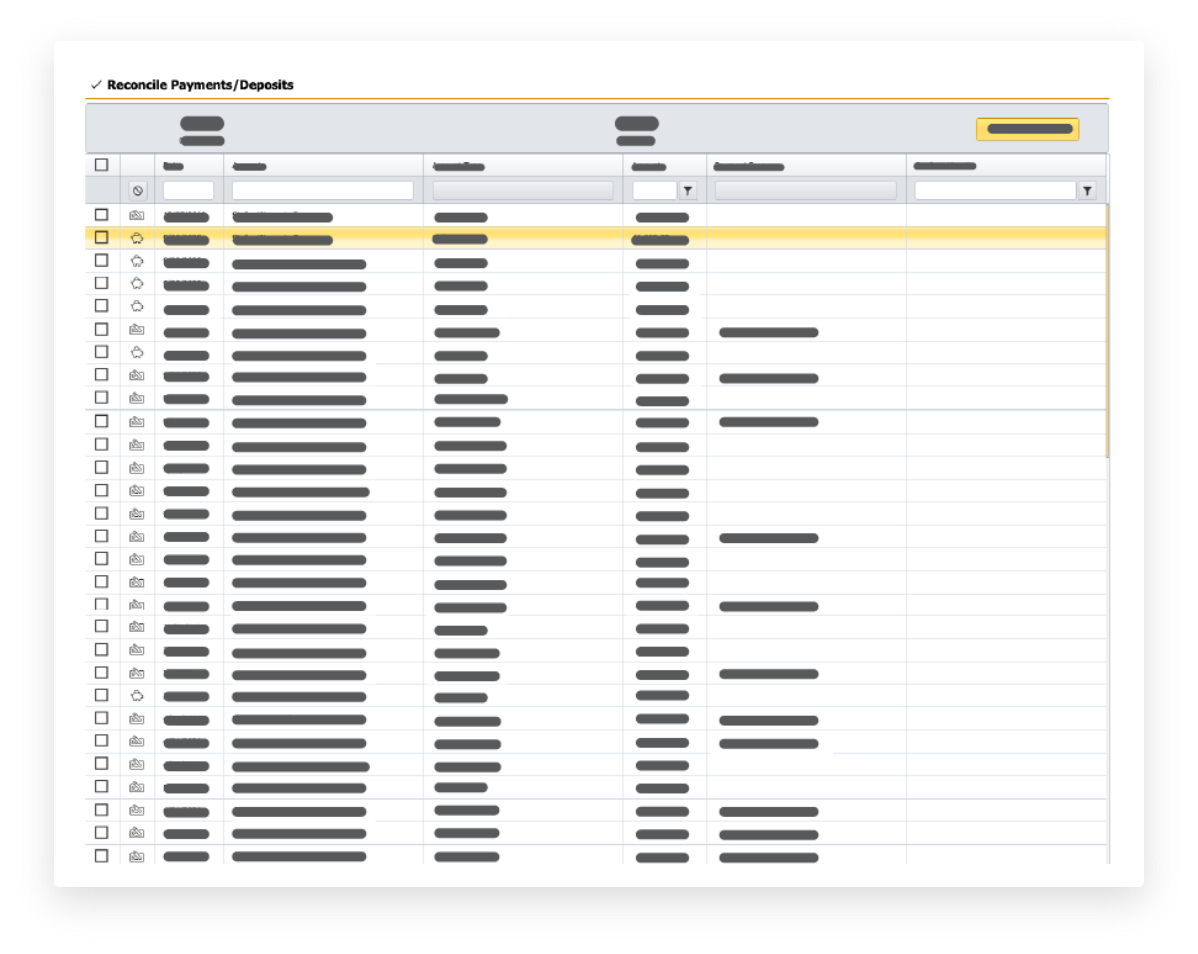The width and height of the screenshot is (1198, 954).
Task: Click the clear-filter prohibition icon in the filter row
Action: pos(137,190)
